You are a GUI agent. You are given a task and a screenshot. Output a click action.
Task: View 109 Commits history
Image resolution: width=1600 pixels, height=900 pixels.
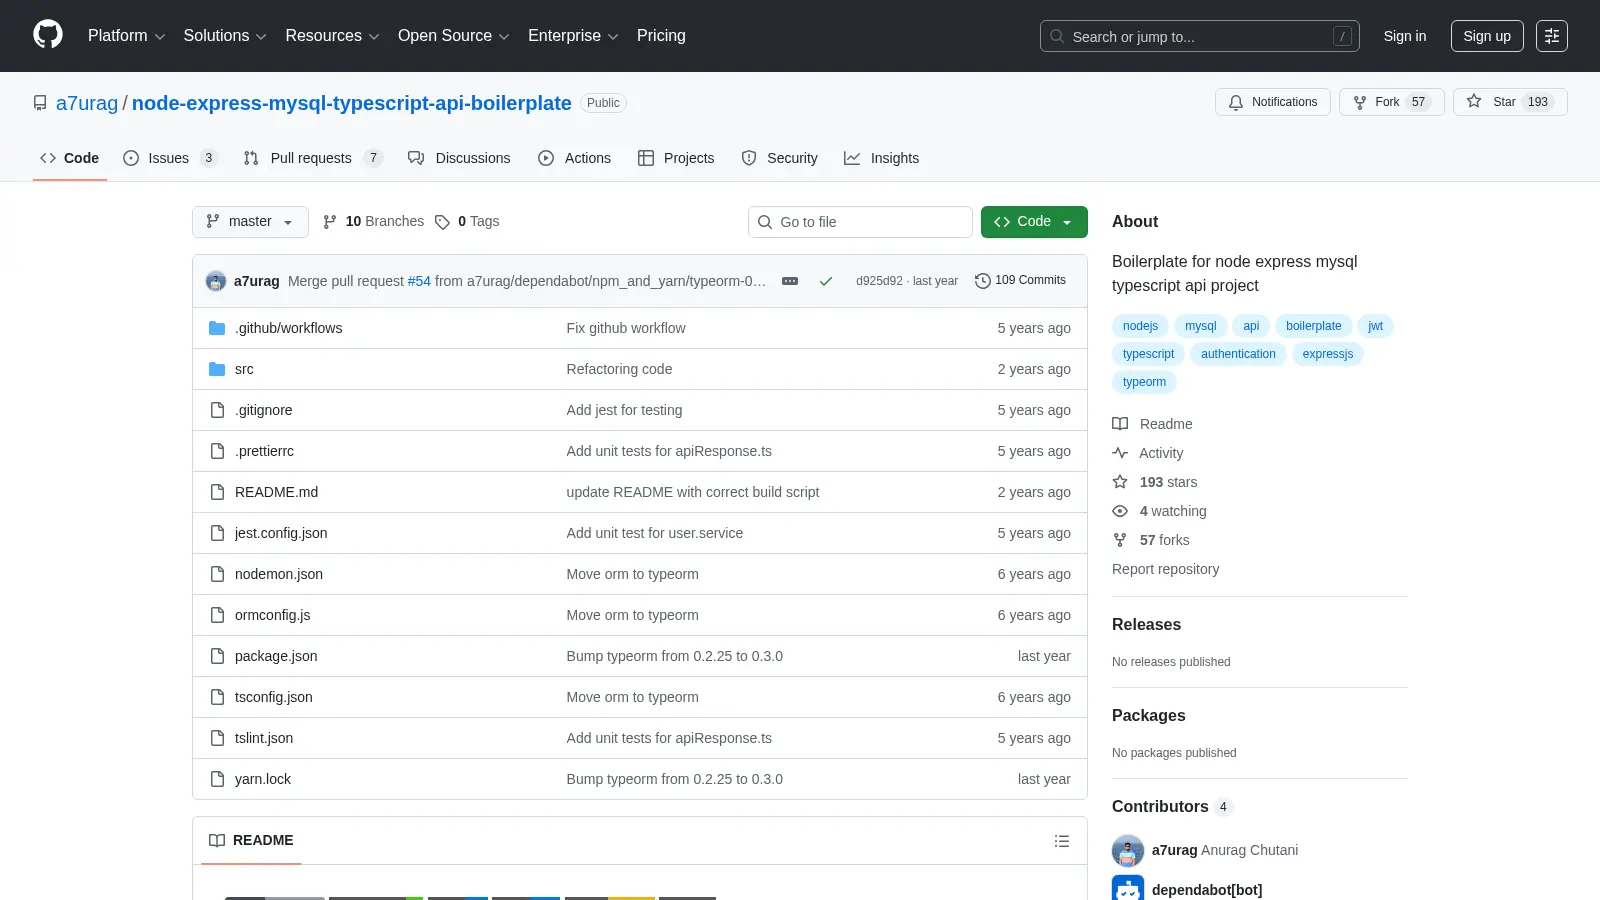click(1020, 281)
